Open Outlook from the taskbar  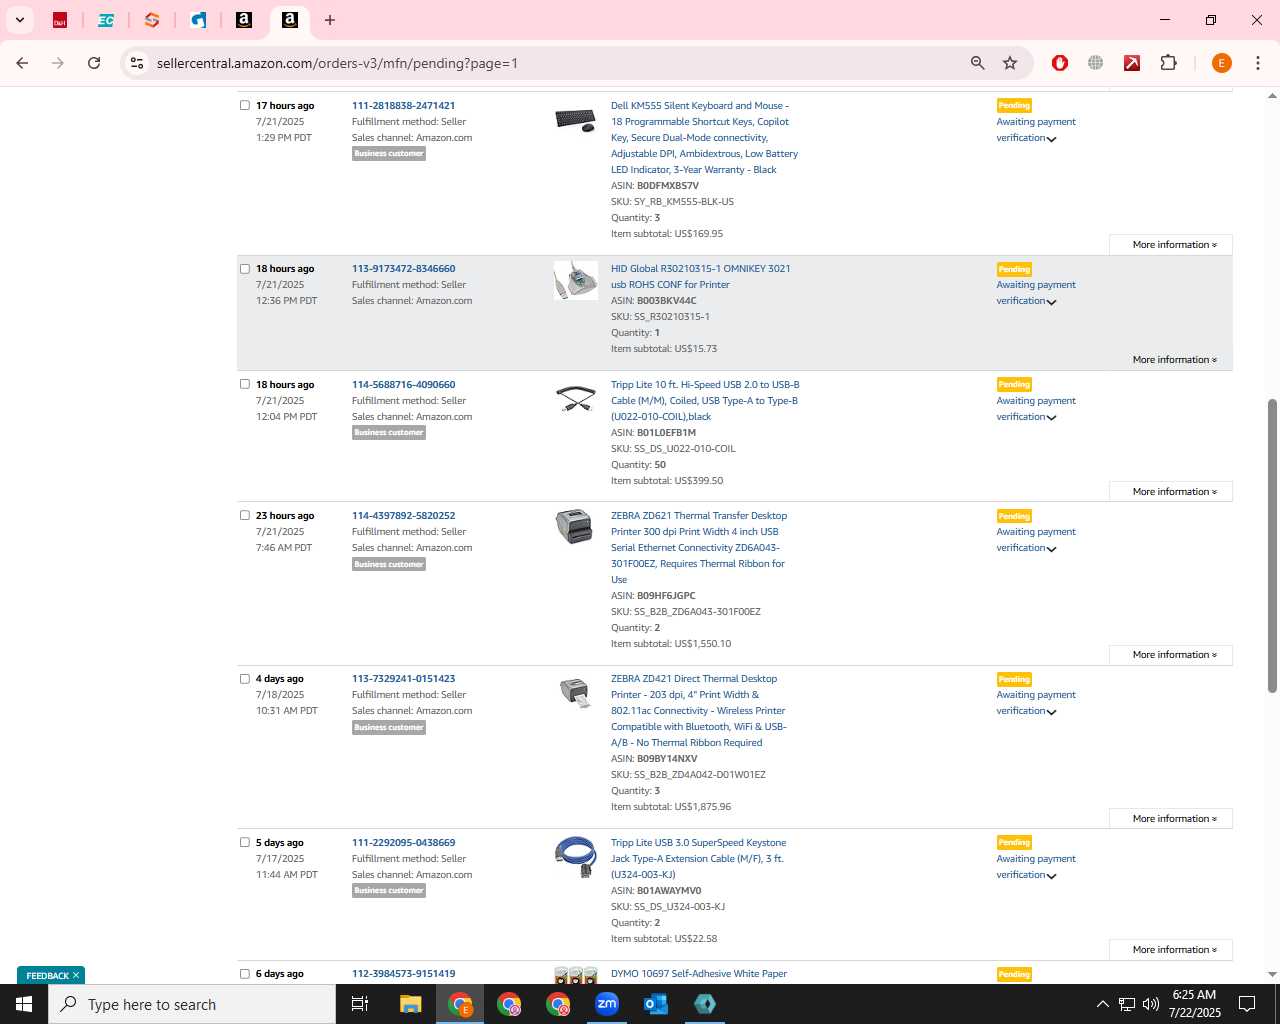(656, 1004)
